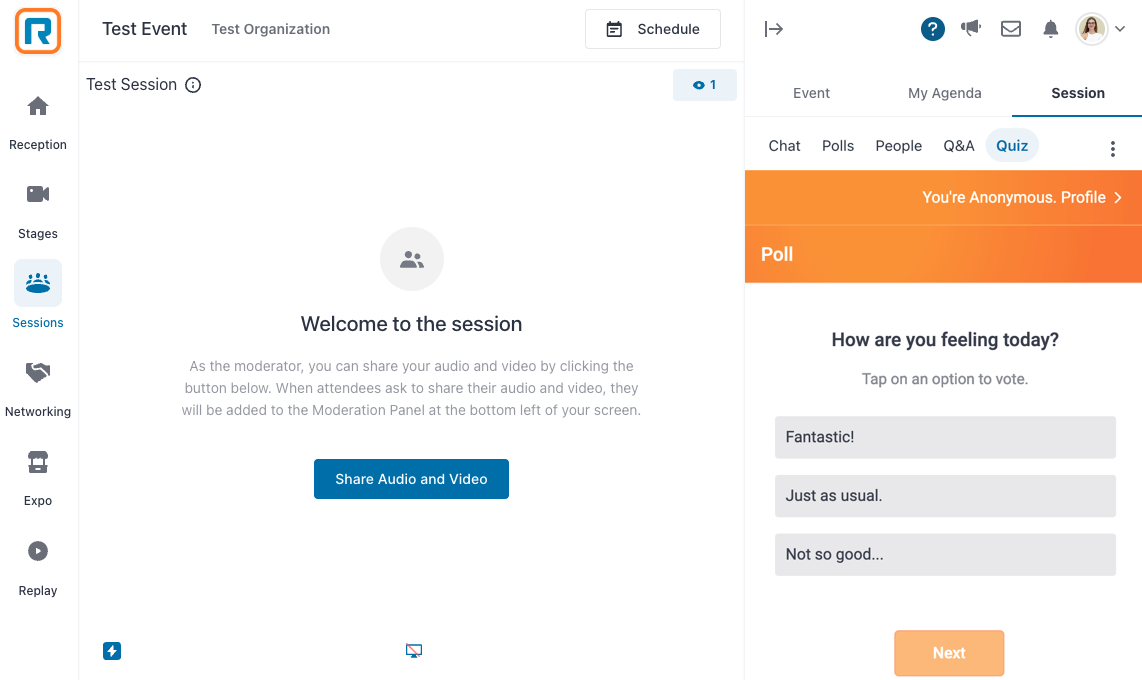The height and width of the screenshot is (680, 1142).
Task: Open messages envelope icon
Action: pos(1010,29)
